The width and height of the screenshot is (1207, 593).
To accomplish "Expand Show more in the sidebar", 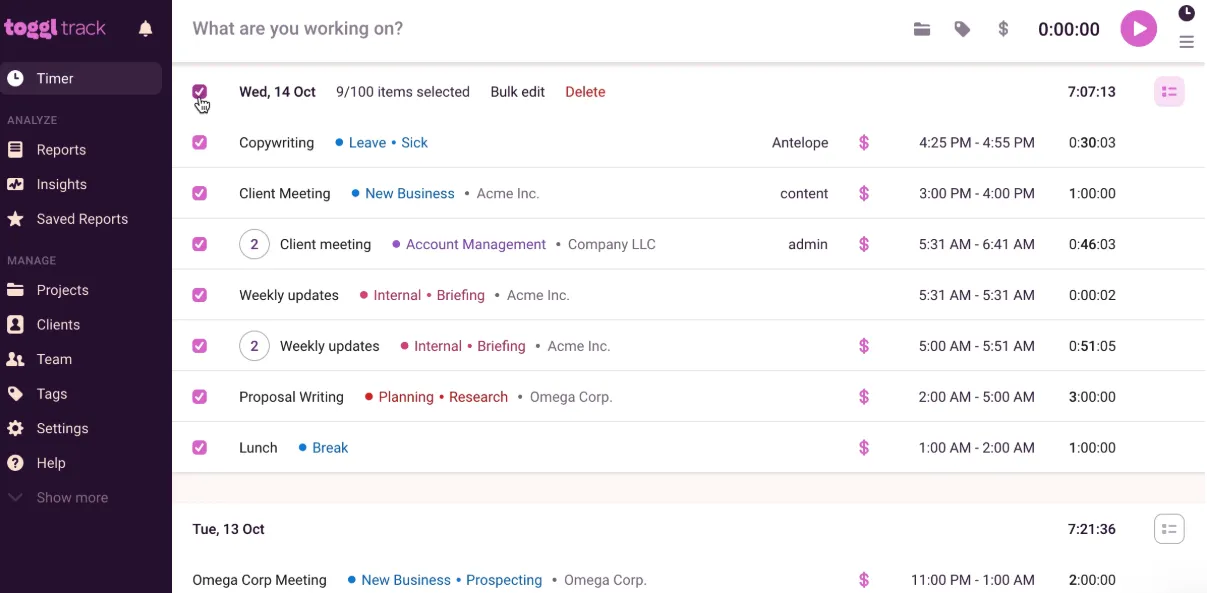I will click(x=58, y=498).
